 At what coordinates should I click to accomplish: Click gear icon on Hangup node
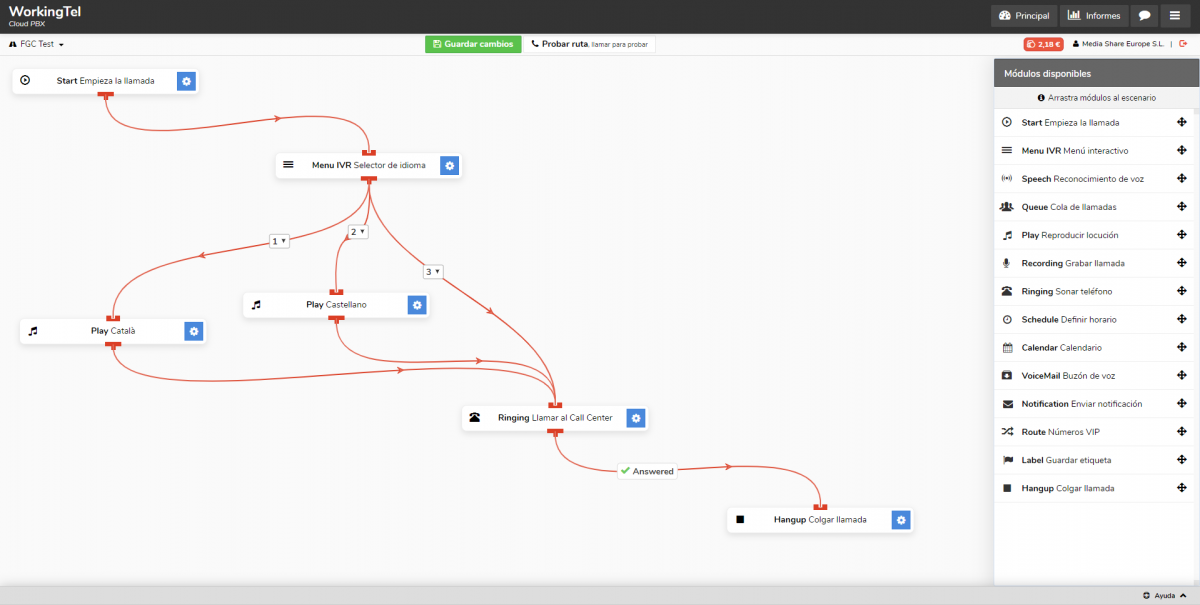point(901,520)
